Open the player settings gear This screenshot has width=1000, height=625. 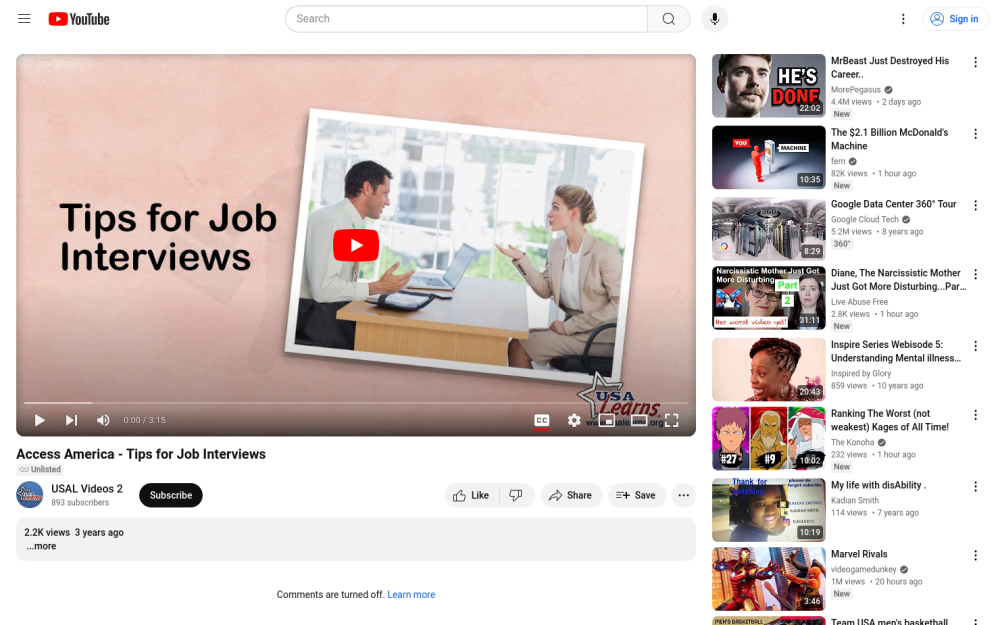point(574,420)
